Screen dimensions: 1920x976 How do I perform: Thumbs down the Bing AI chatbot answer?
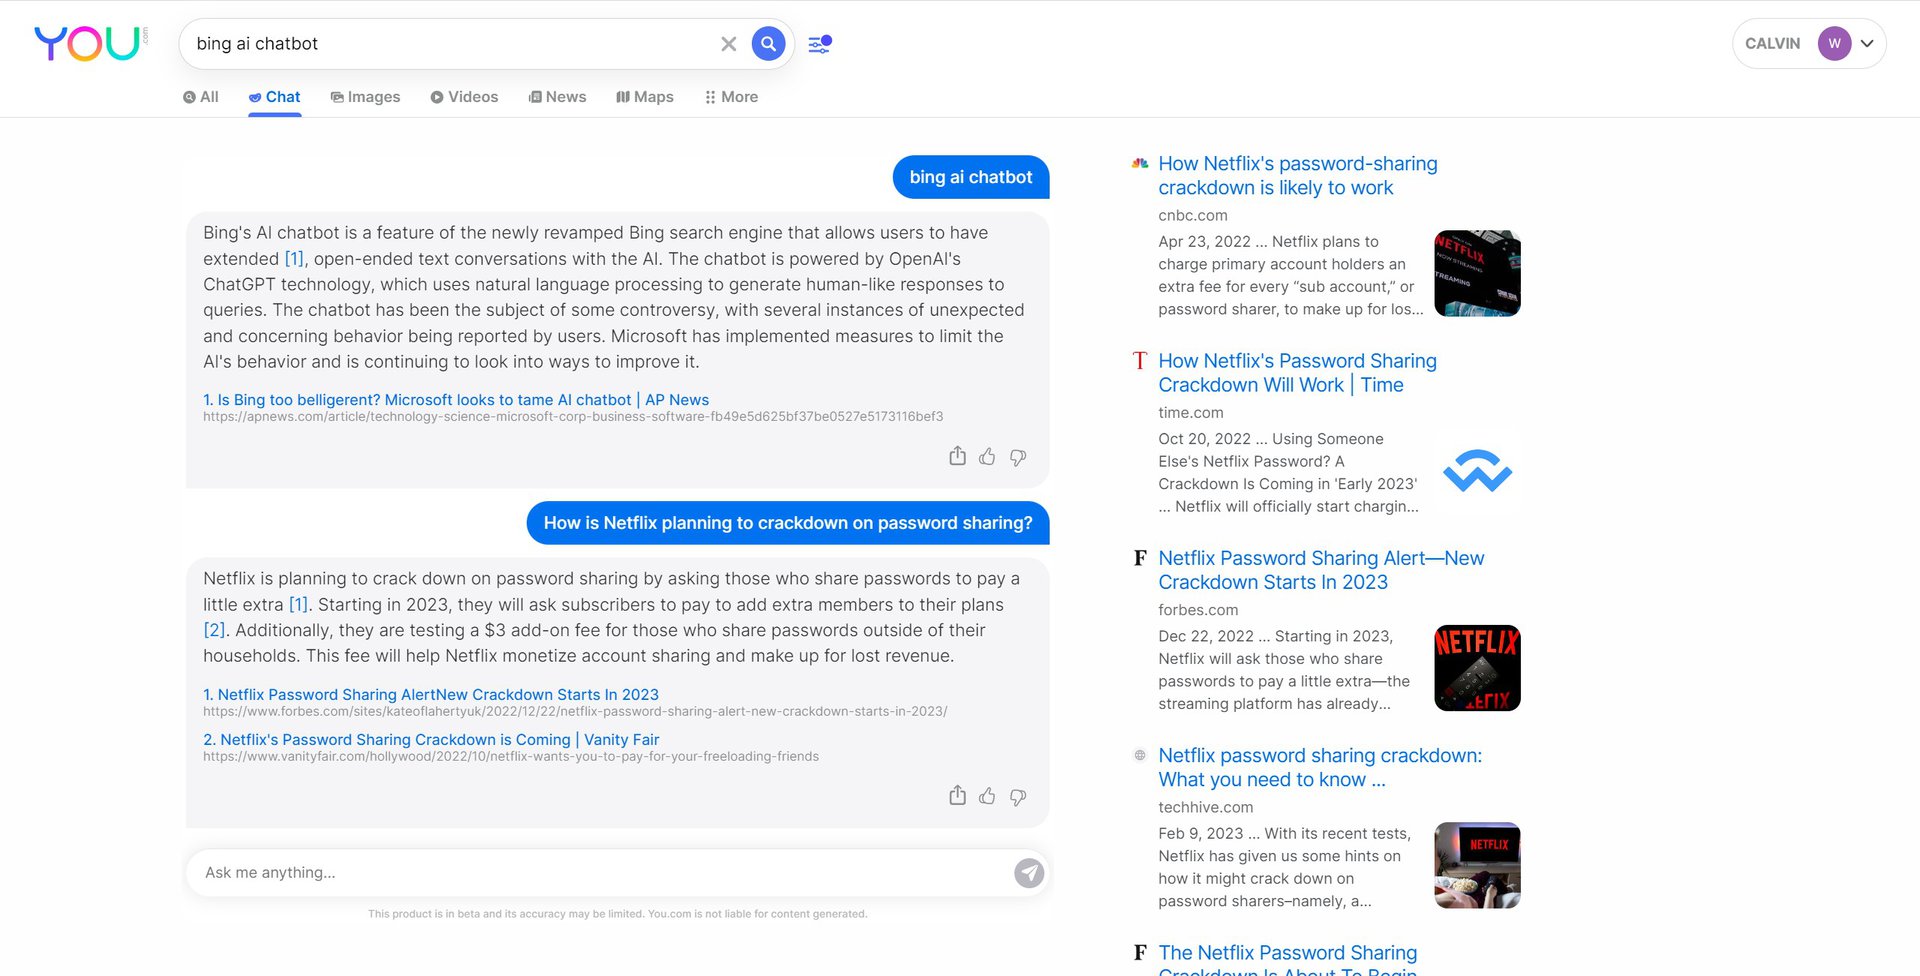(1018, 457)
